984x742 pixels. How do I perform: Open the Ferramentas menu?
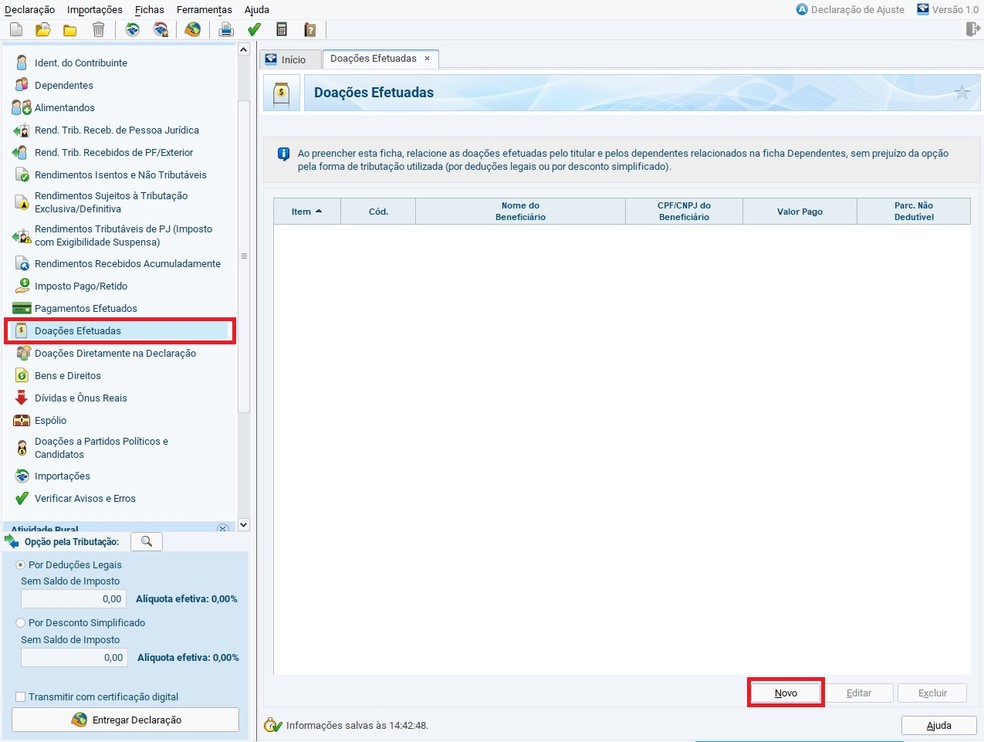pos(204,9)
